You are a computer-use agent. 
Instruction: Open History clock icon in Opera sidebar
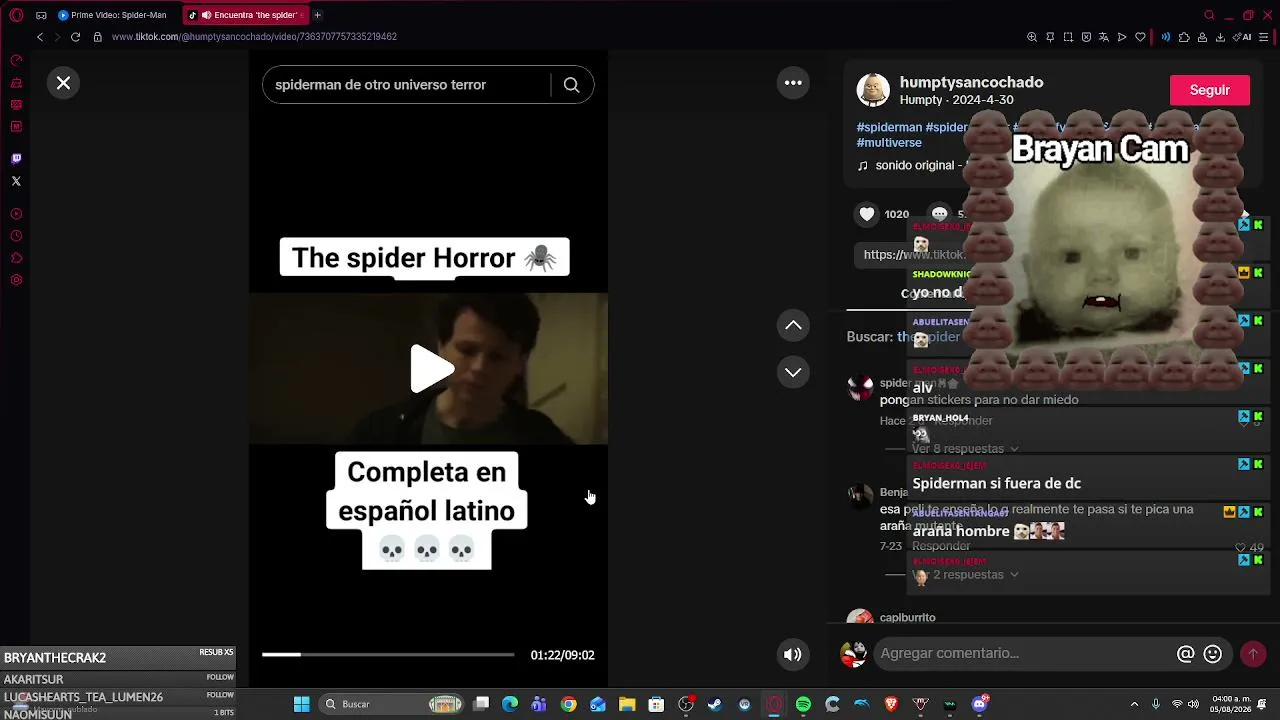coord(16,236)
